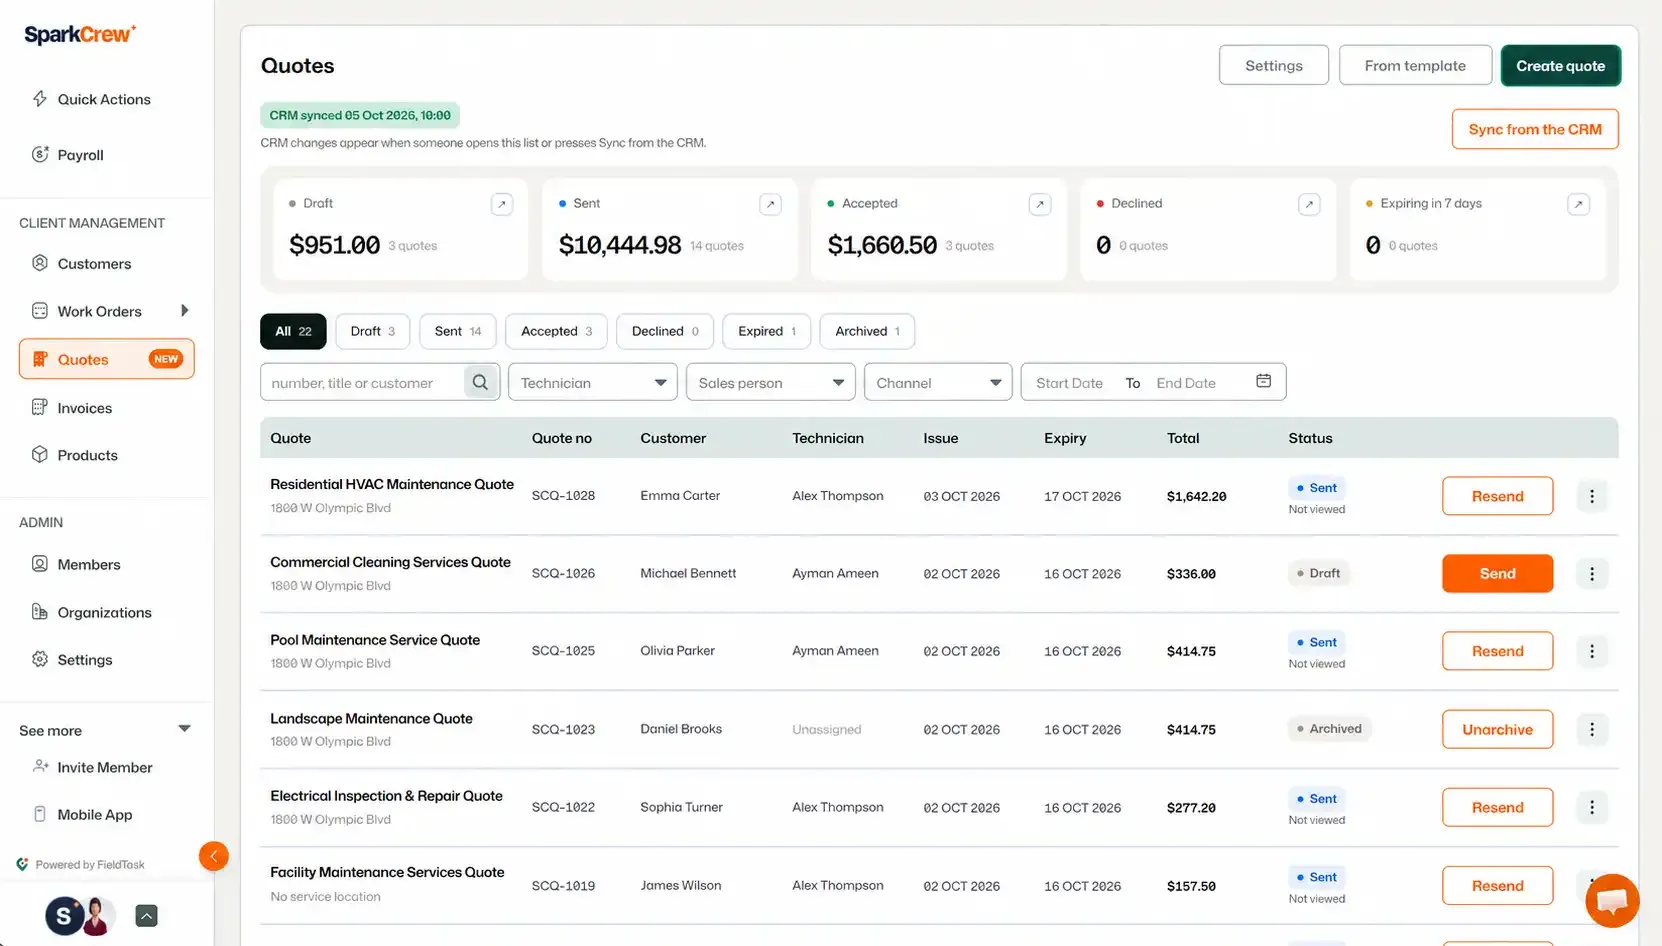Click Invite Member in sidebar
Viewport: 1662px width, 946px height.
pos(93,767)
